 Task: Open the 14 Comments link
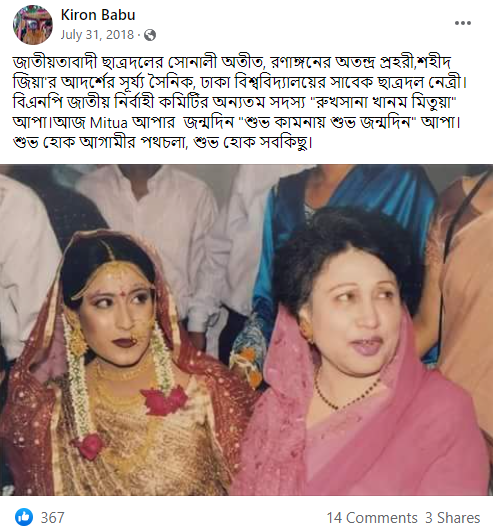pos(372,518)
